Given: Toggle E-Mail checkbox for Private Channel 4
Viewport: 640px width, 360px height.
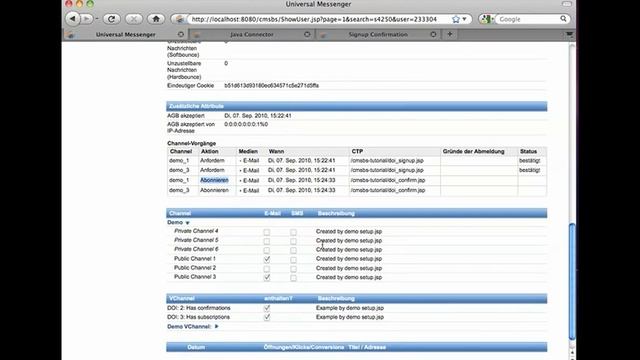Looking at the screenshot, I should point(267,232).
